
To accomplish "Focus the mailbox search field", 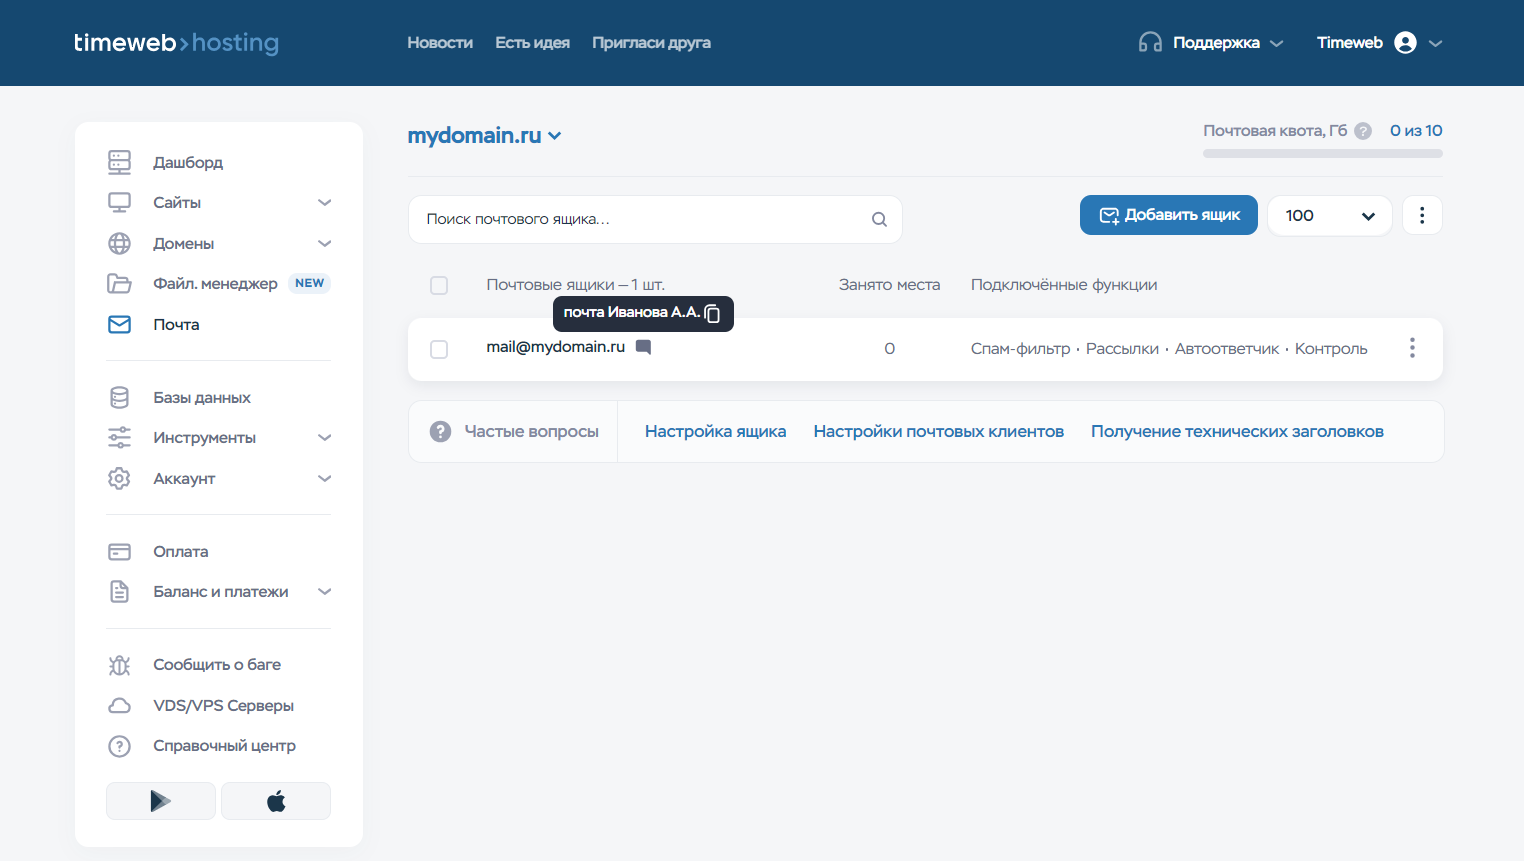I will 640,219.
